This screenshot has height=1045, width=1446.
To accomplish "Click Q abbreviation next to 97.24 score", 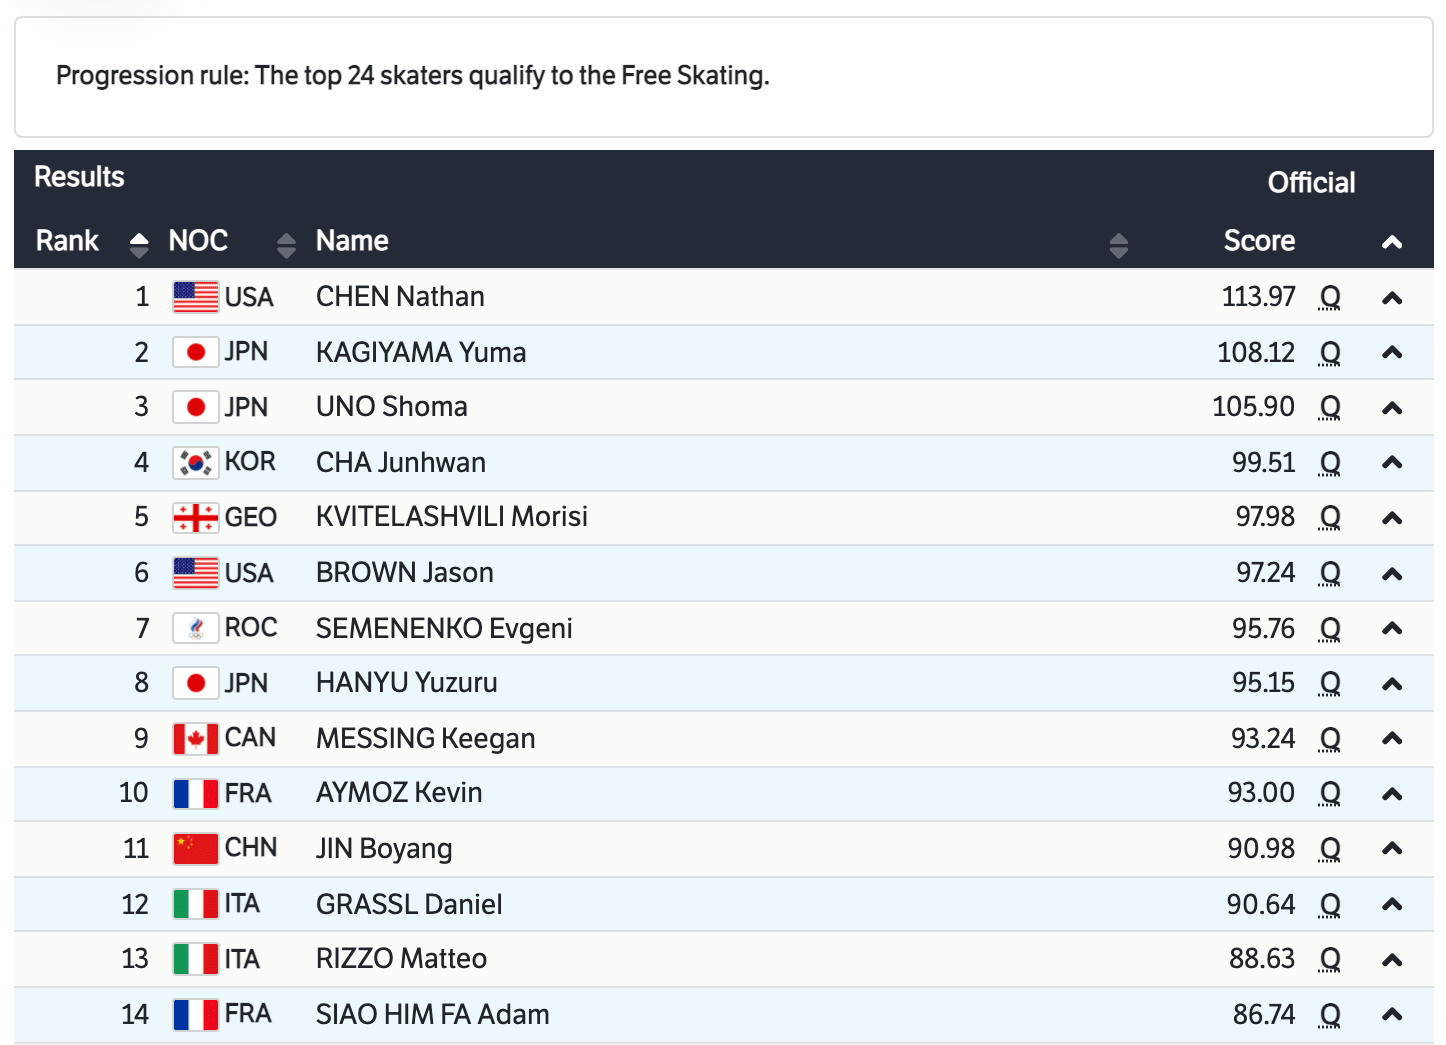I will pyautogui.click(x=1329, y=573).
